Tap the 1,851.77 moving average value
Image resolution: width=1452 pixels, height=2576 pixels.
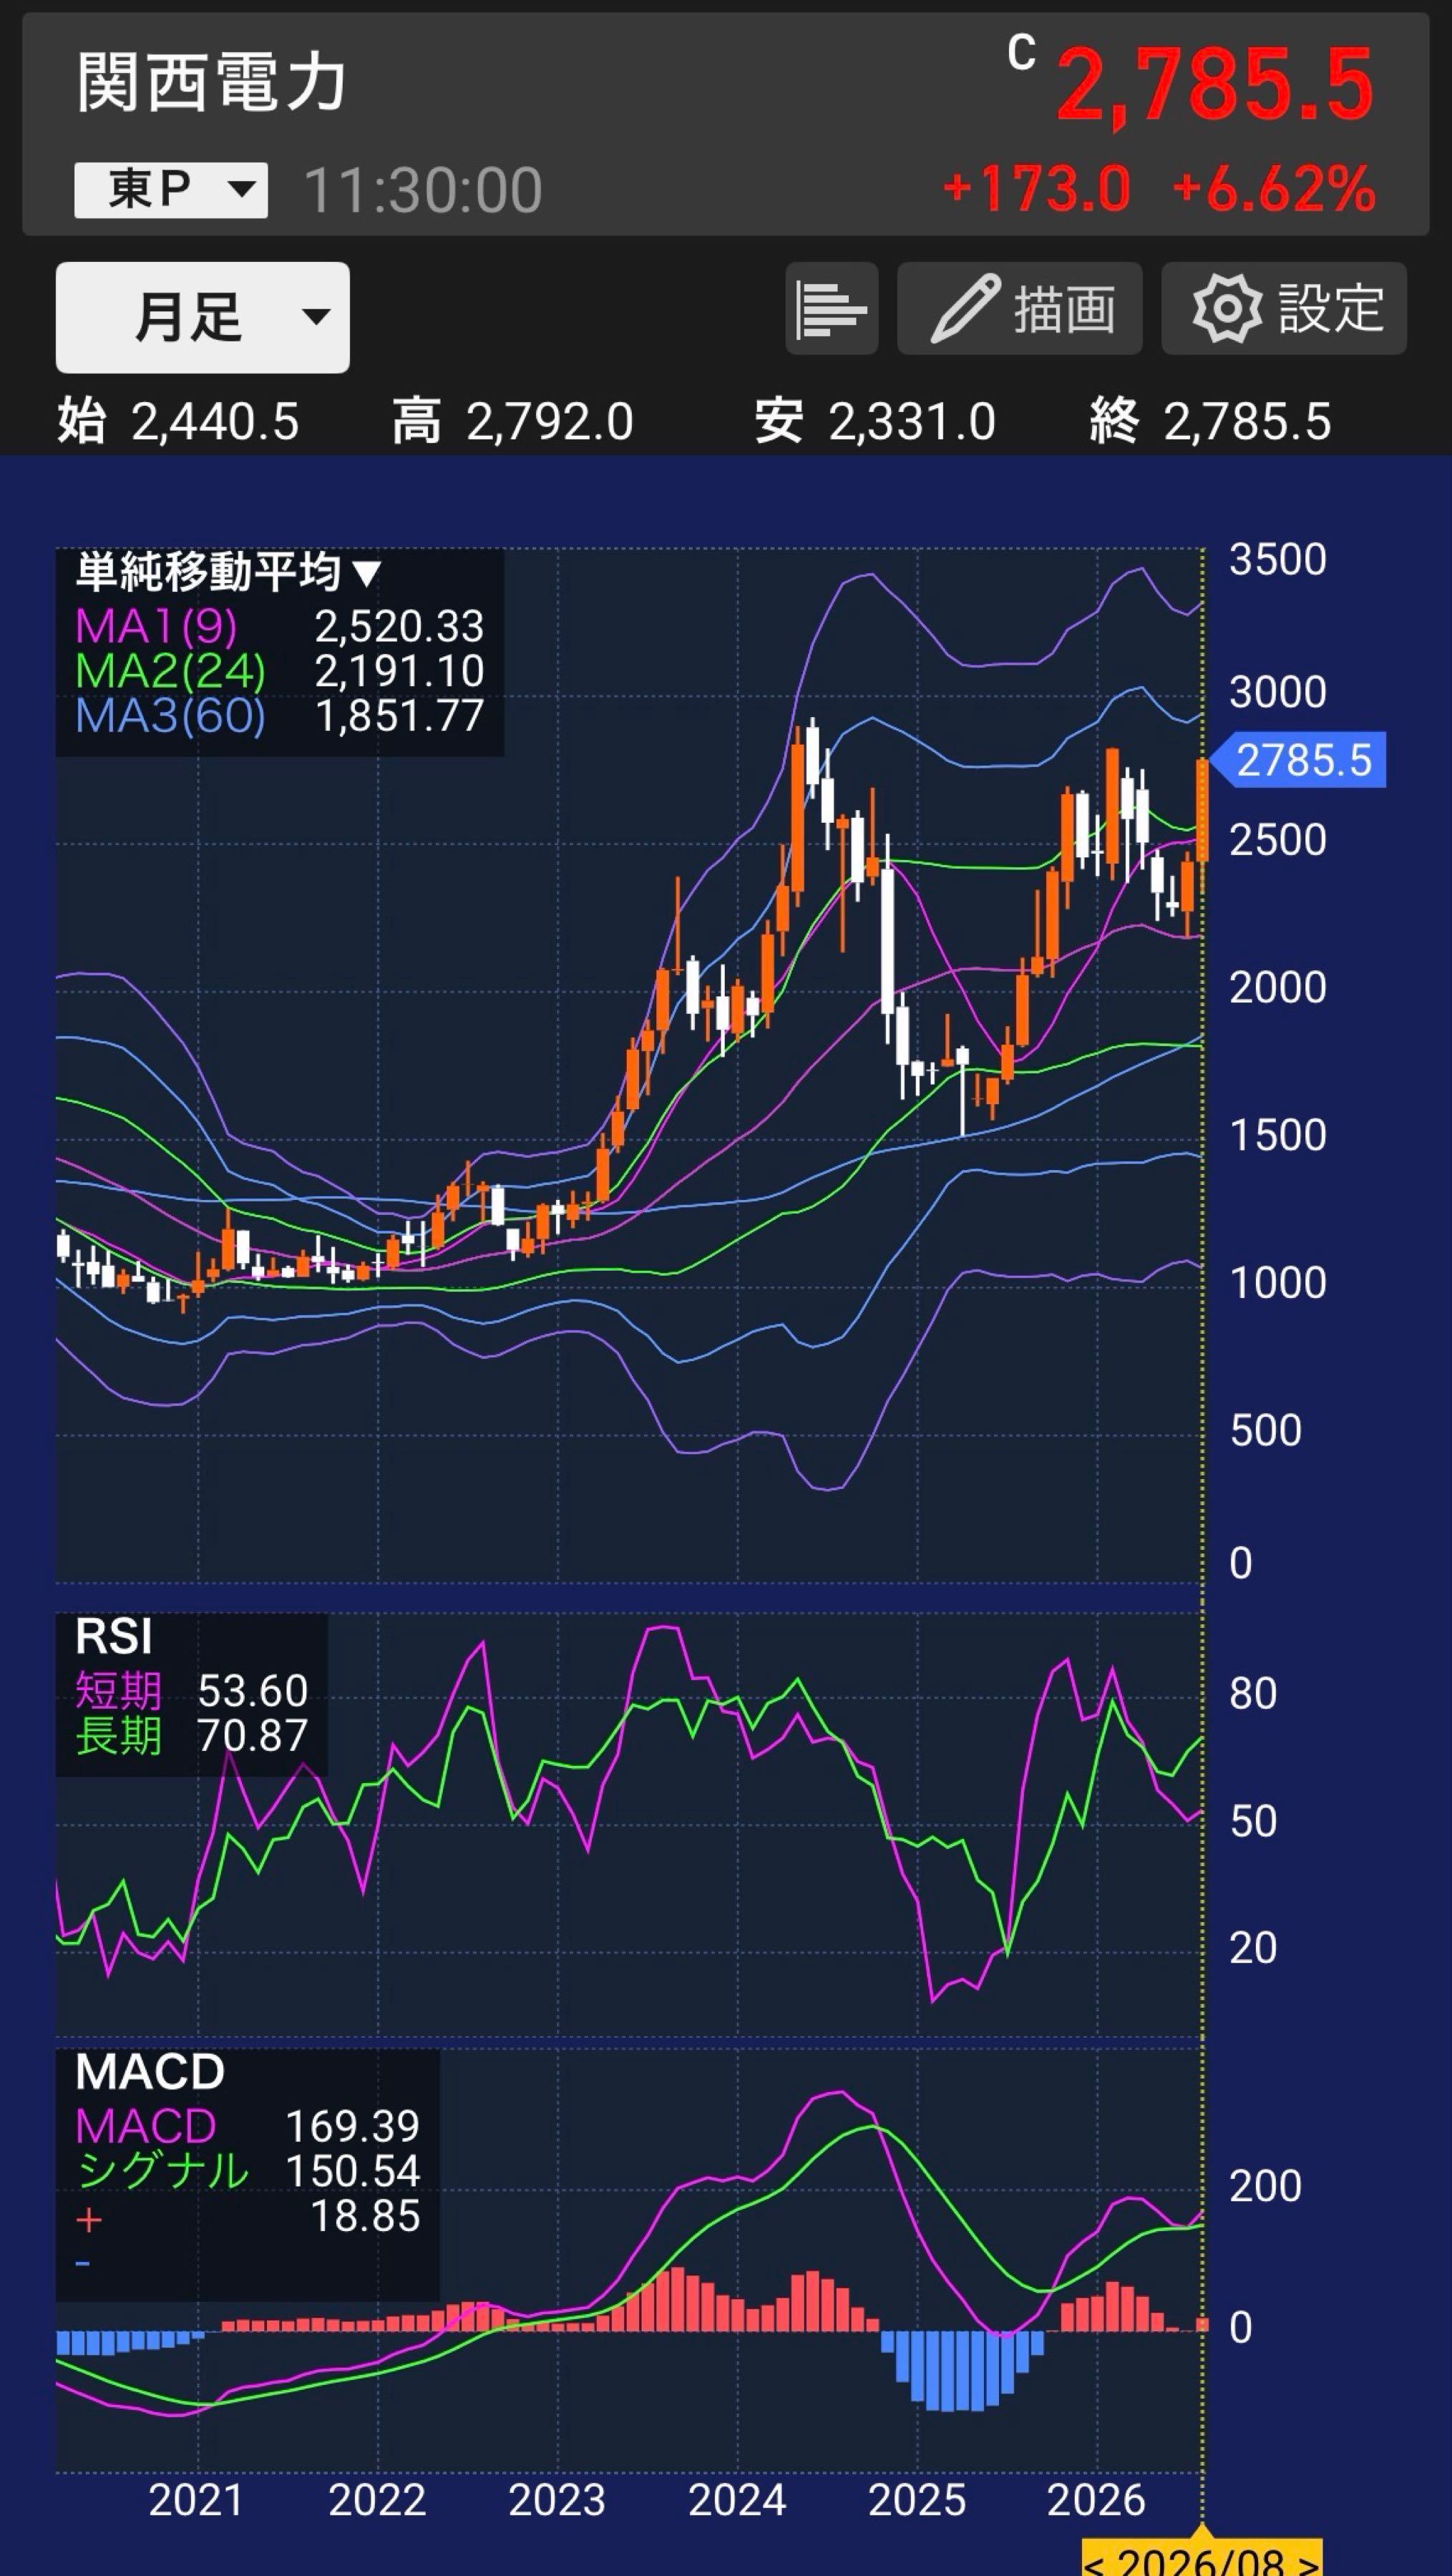(x=399, y=716)
